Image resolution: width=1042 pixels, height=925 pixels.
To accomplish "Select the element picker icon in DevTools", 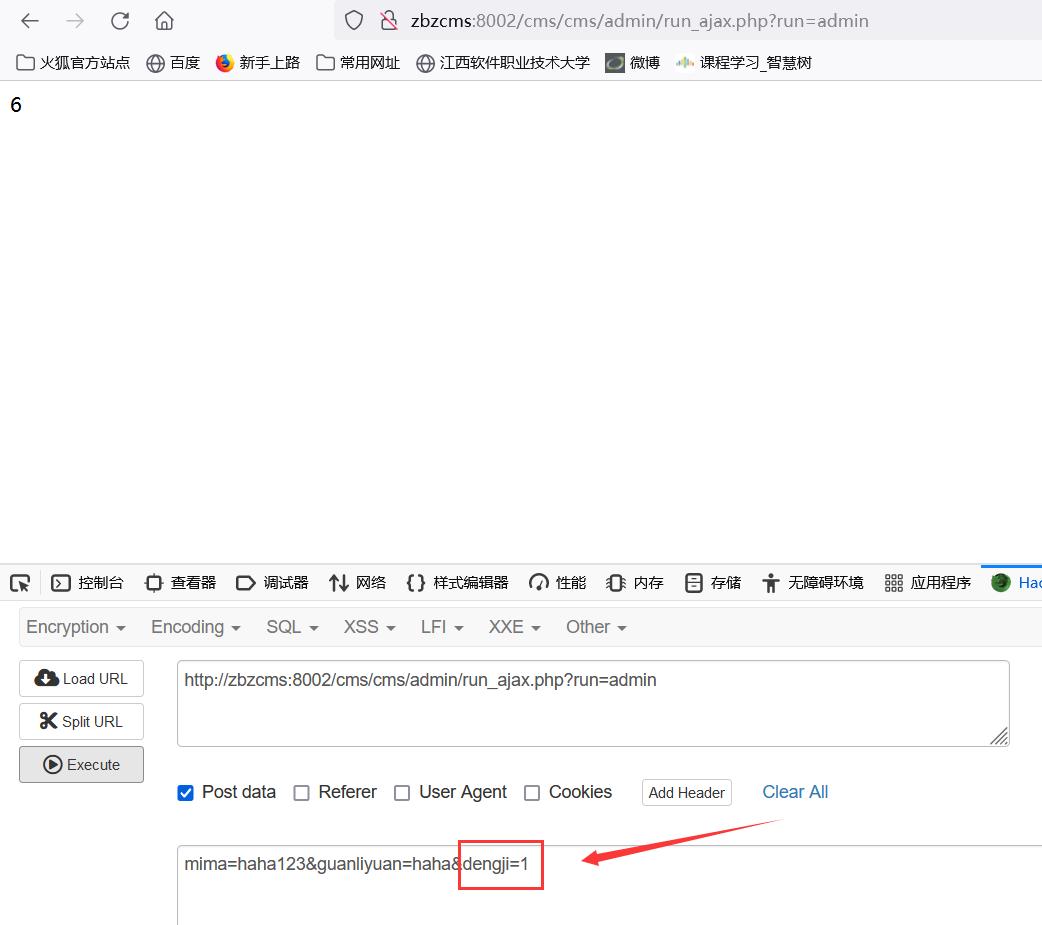I will pos(20,582).
